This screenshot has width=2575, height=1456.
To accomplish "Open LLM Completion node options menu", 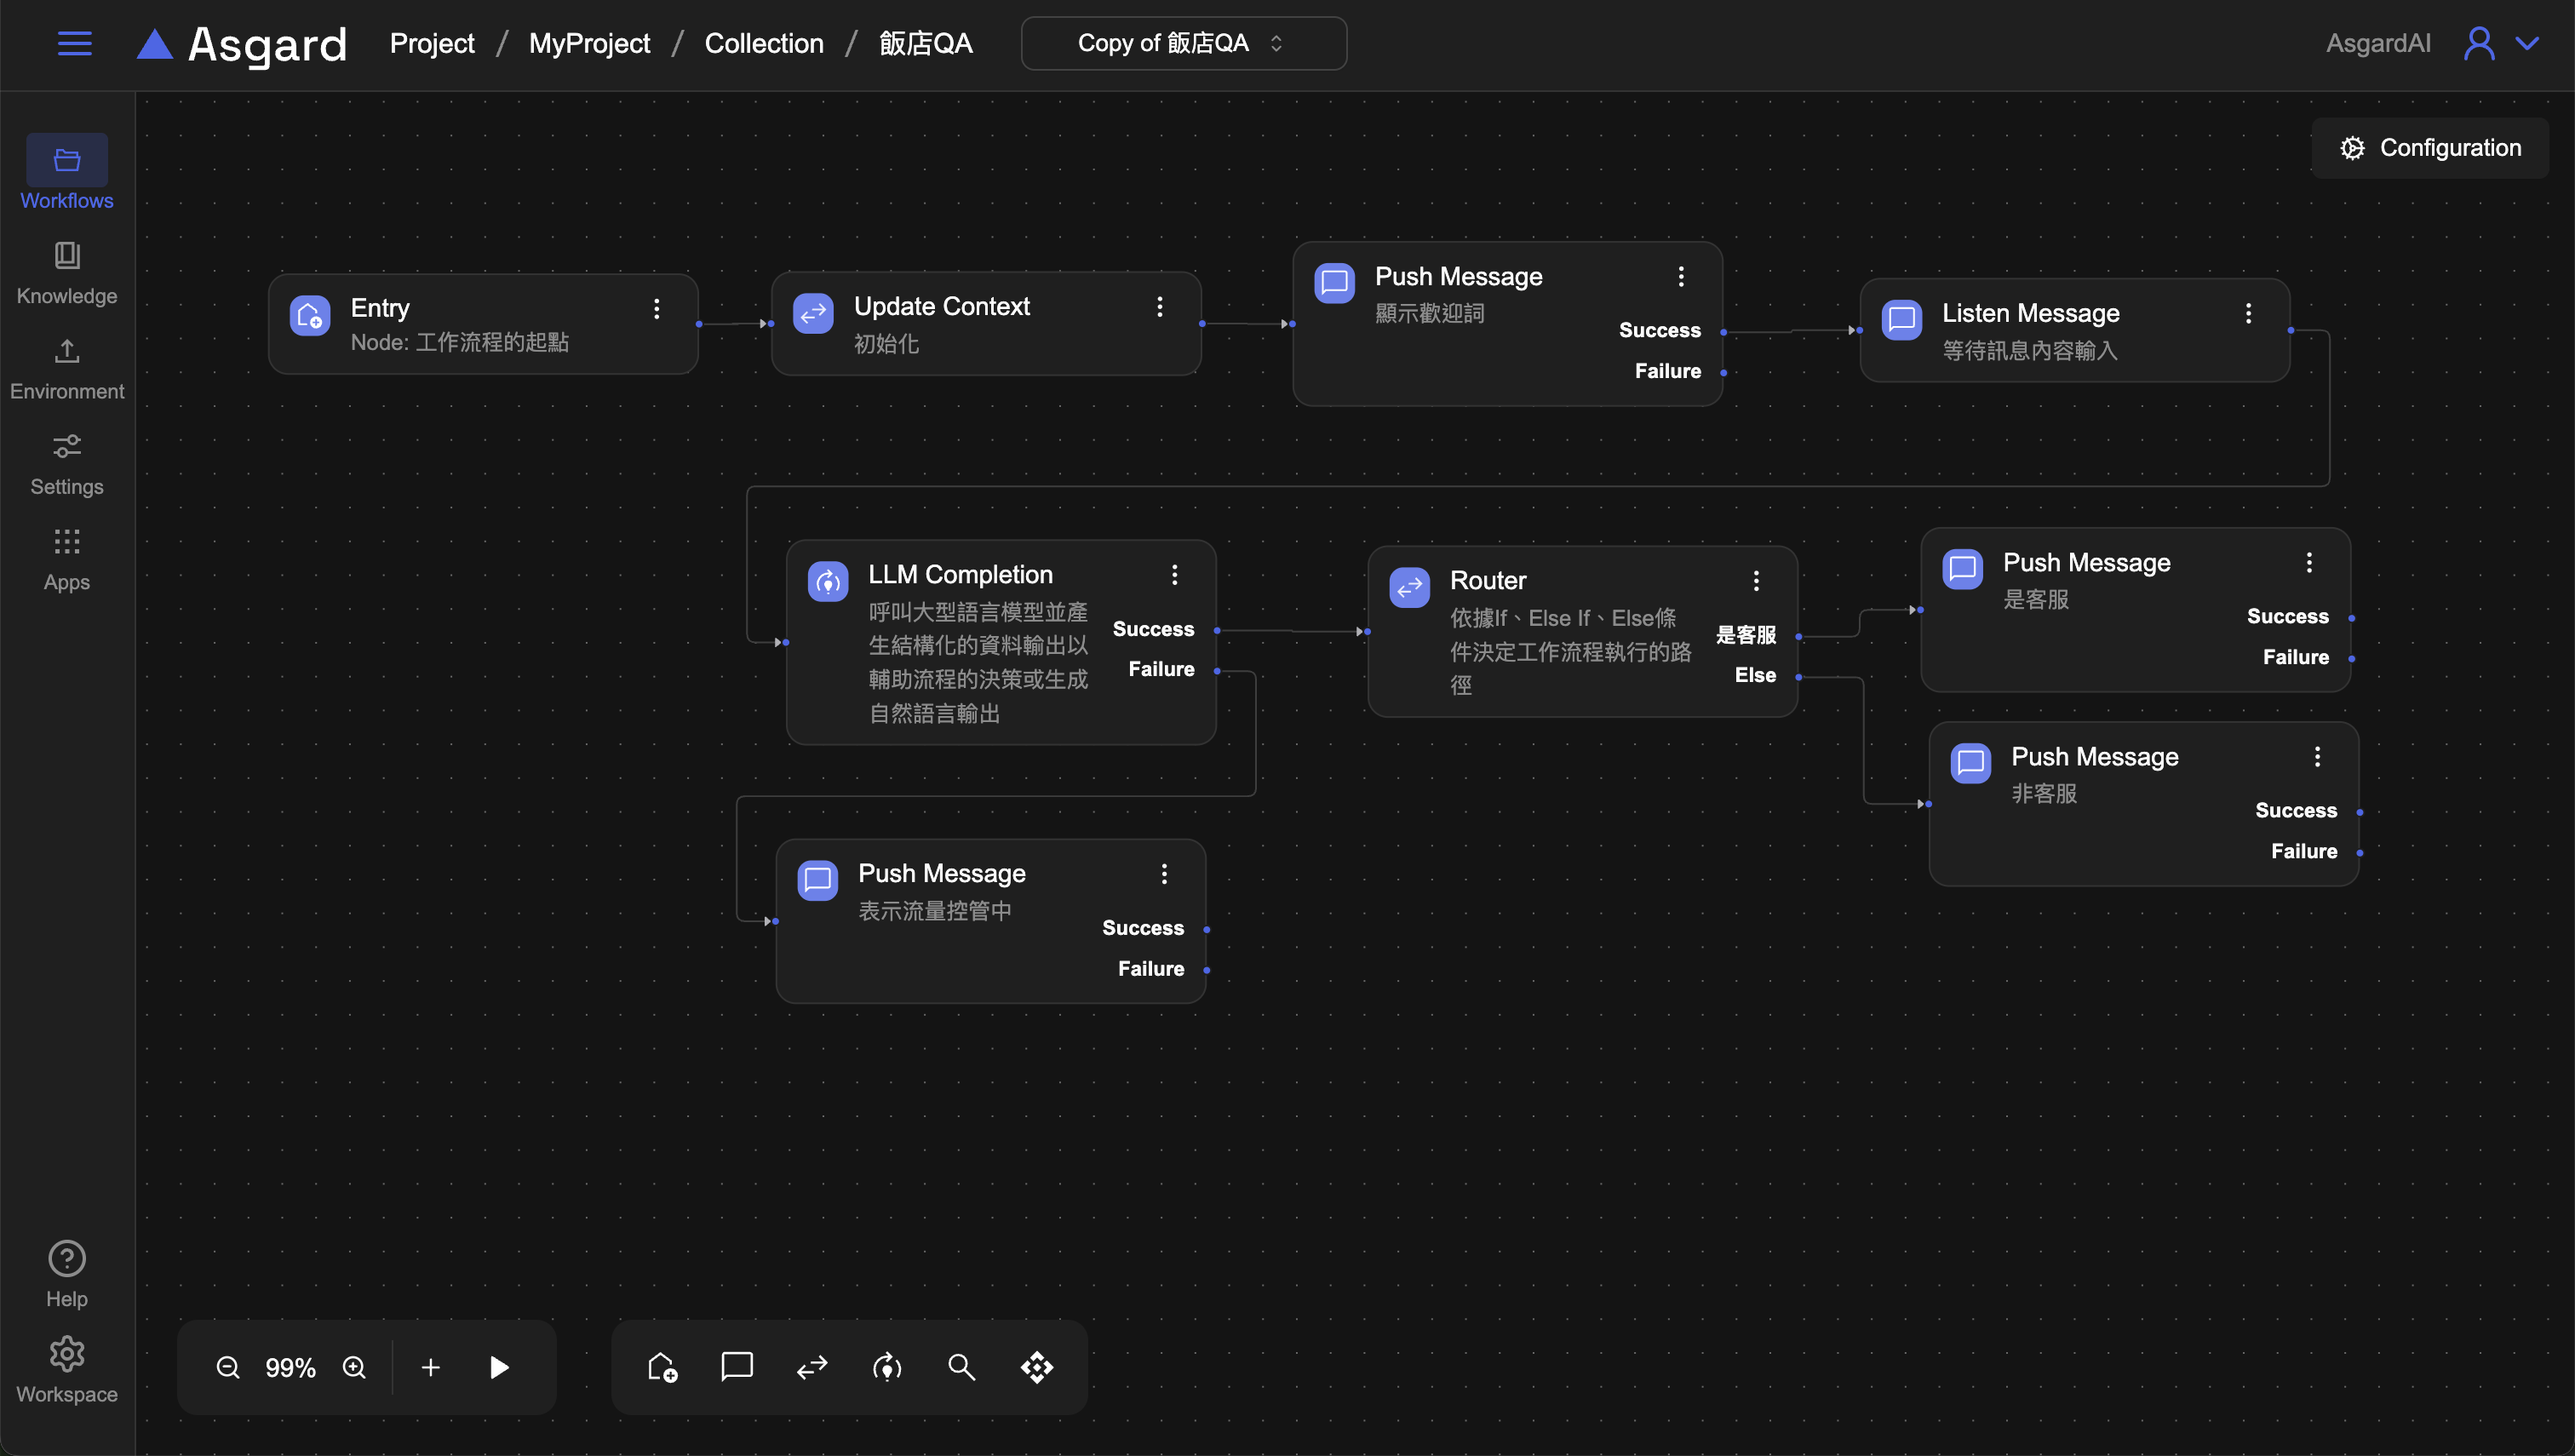I will click(x=1174, y=575).
